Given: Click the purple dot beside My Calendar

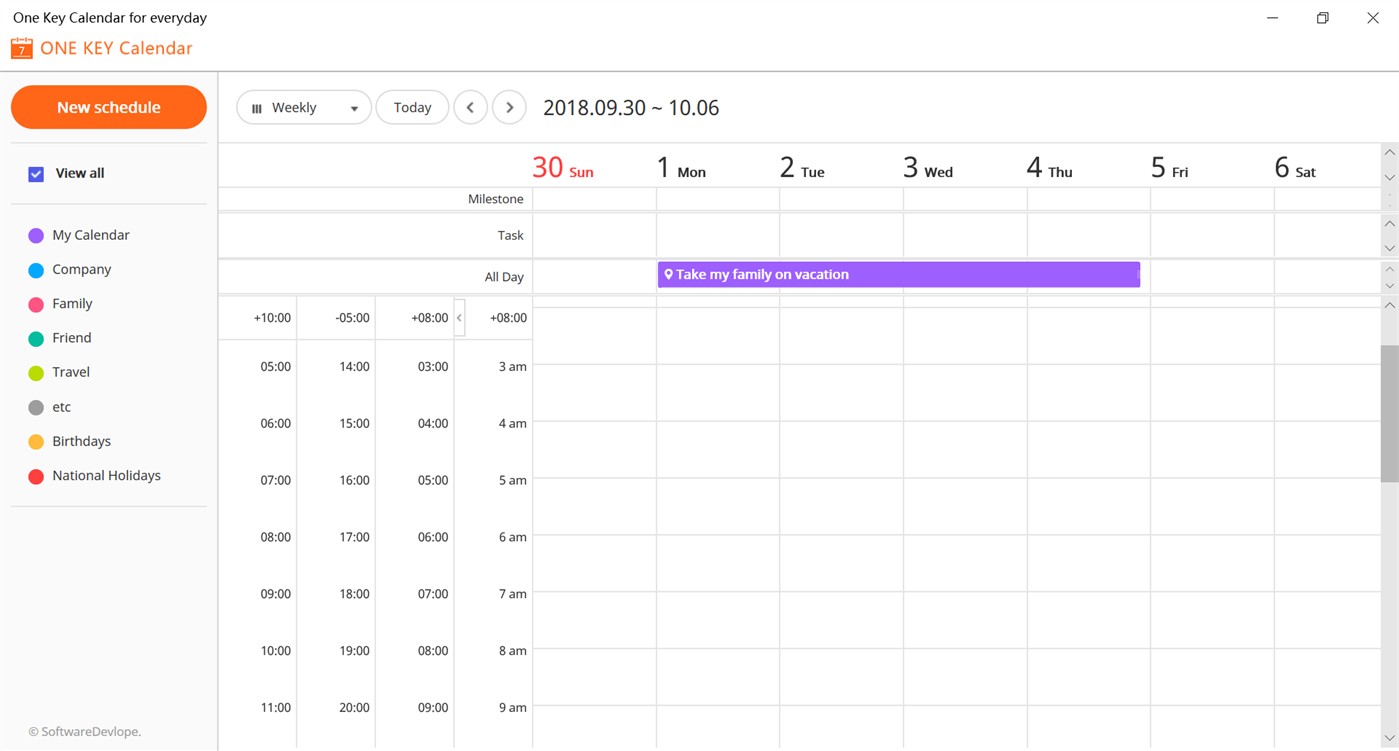Looking at the screenshot, I should coord(34,234).
